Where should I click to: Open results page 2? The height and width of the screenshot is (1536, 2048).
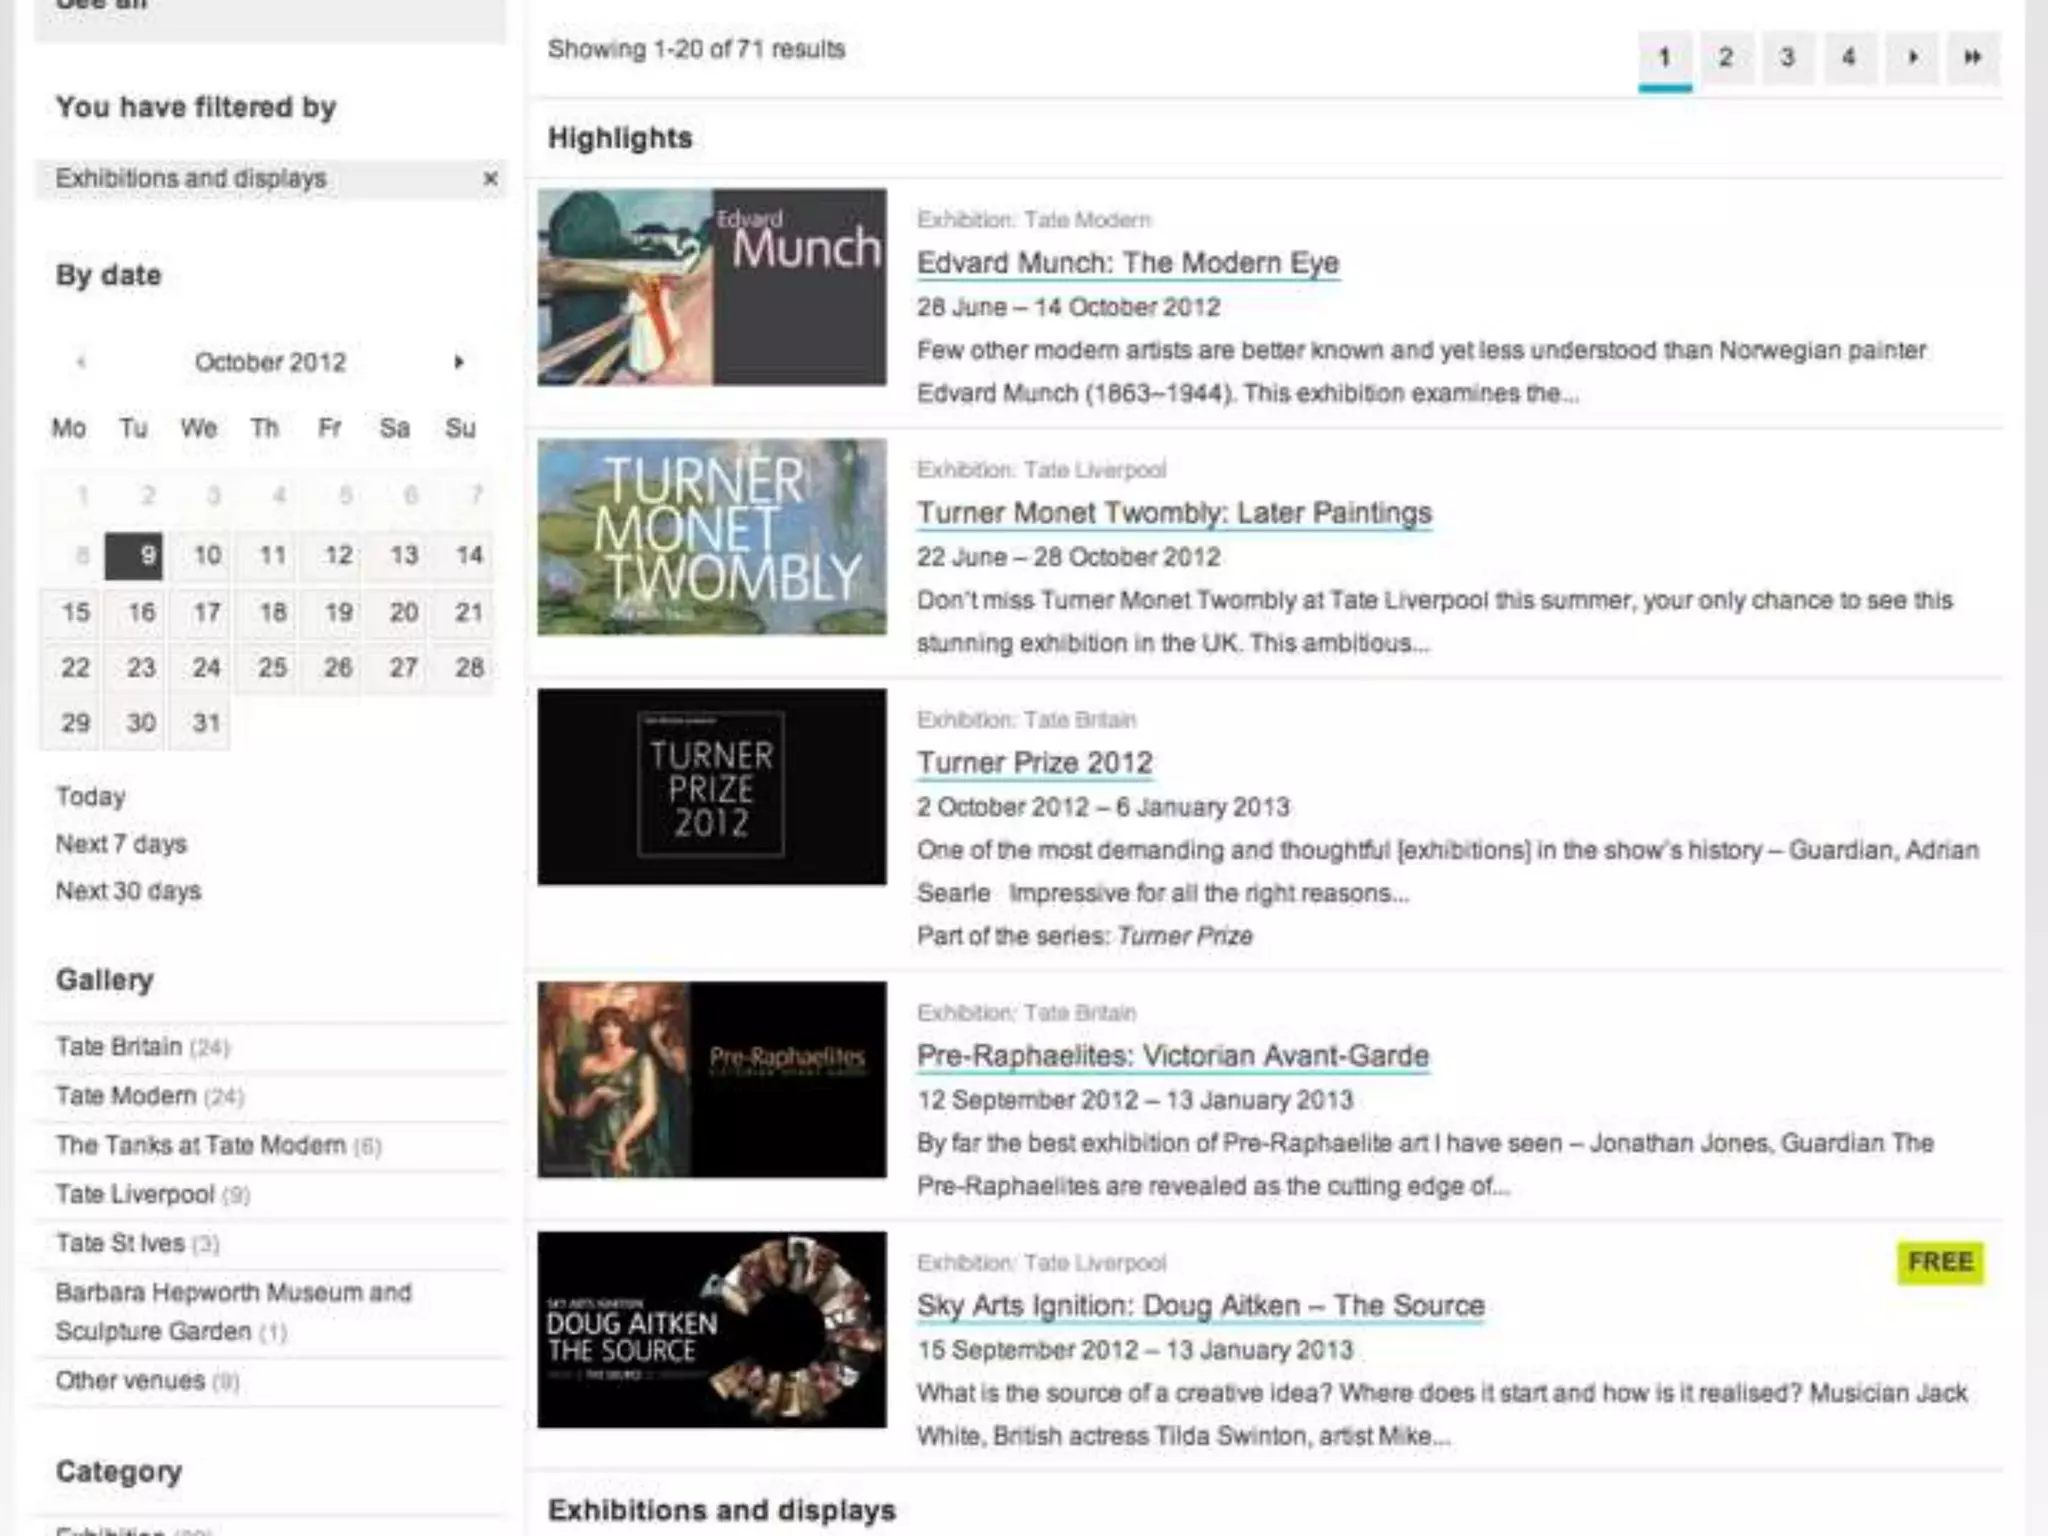click(1726, 58)
